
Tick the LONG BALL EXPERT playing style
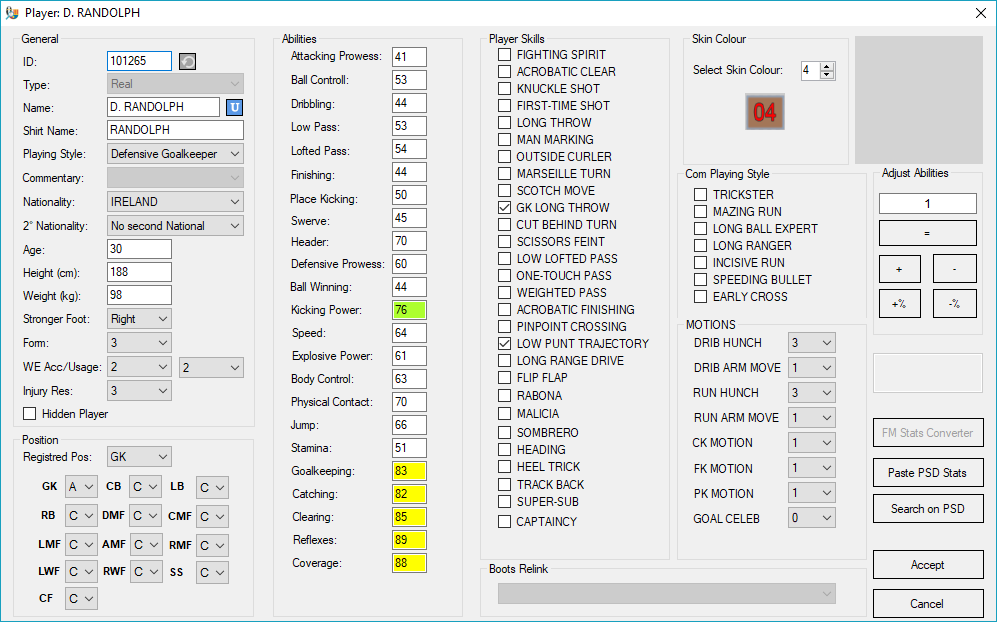[701, 229]
